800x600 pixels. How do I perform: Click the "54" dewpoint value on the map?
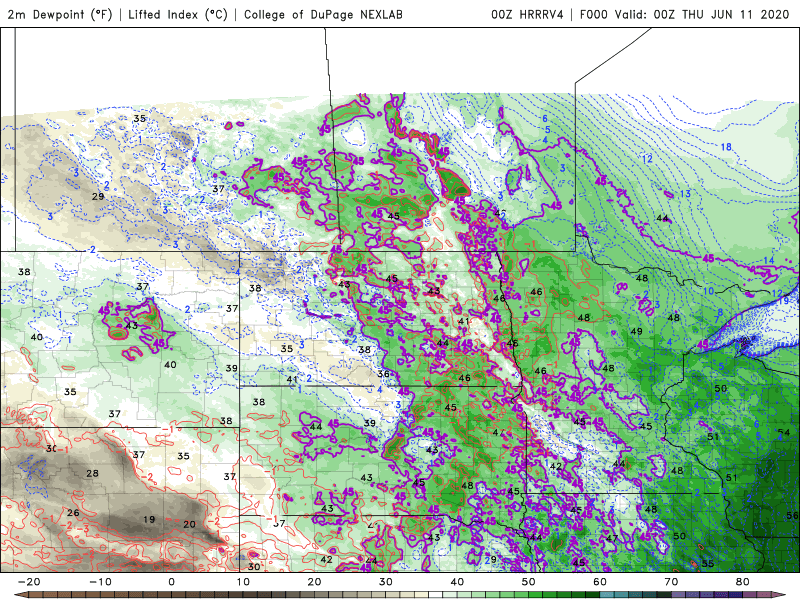[784, 433]
